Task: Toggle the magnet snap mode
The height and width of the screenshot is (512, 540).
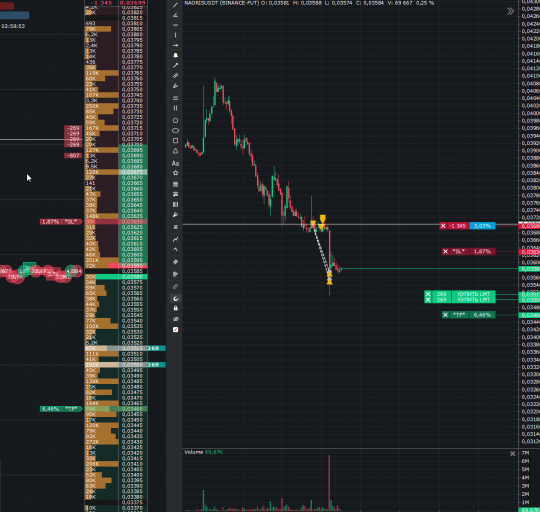Action: pyautogui.click(x=175, y=298)
